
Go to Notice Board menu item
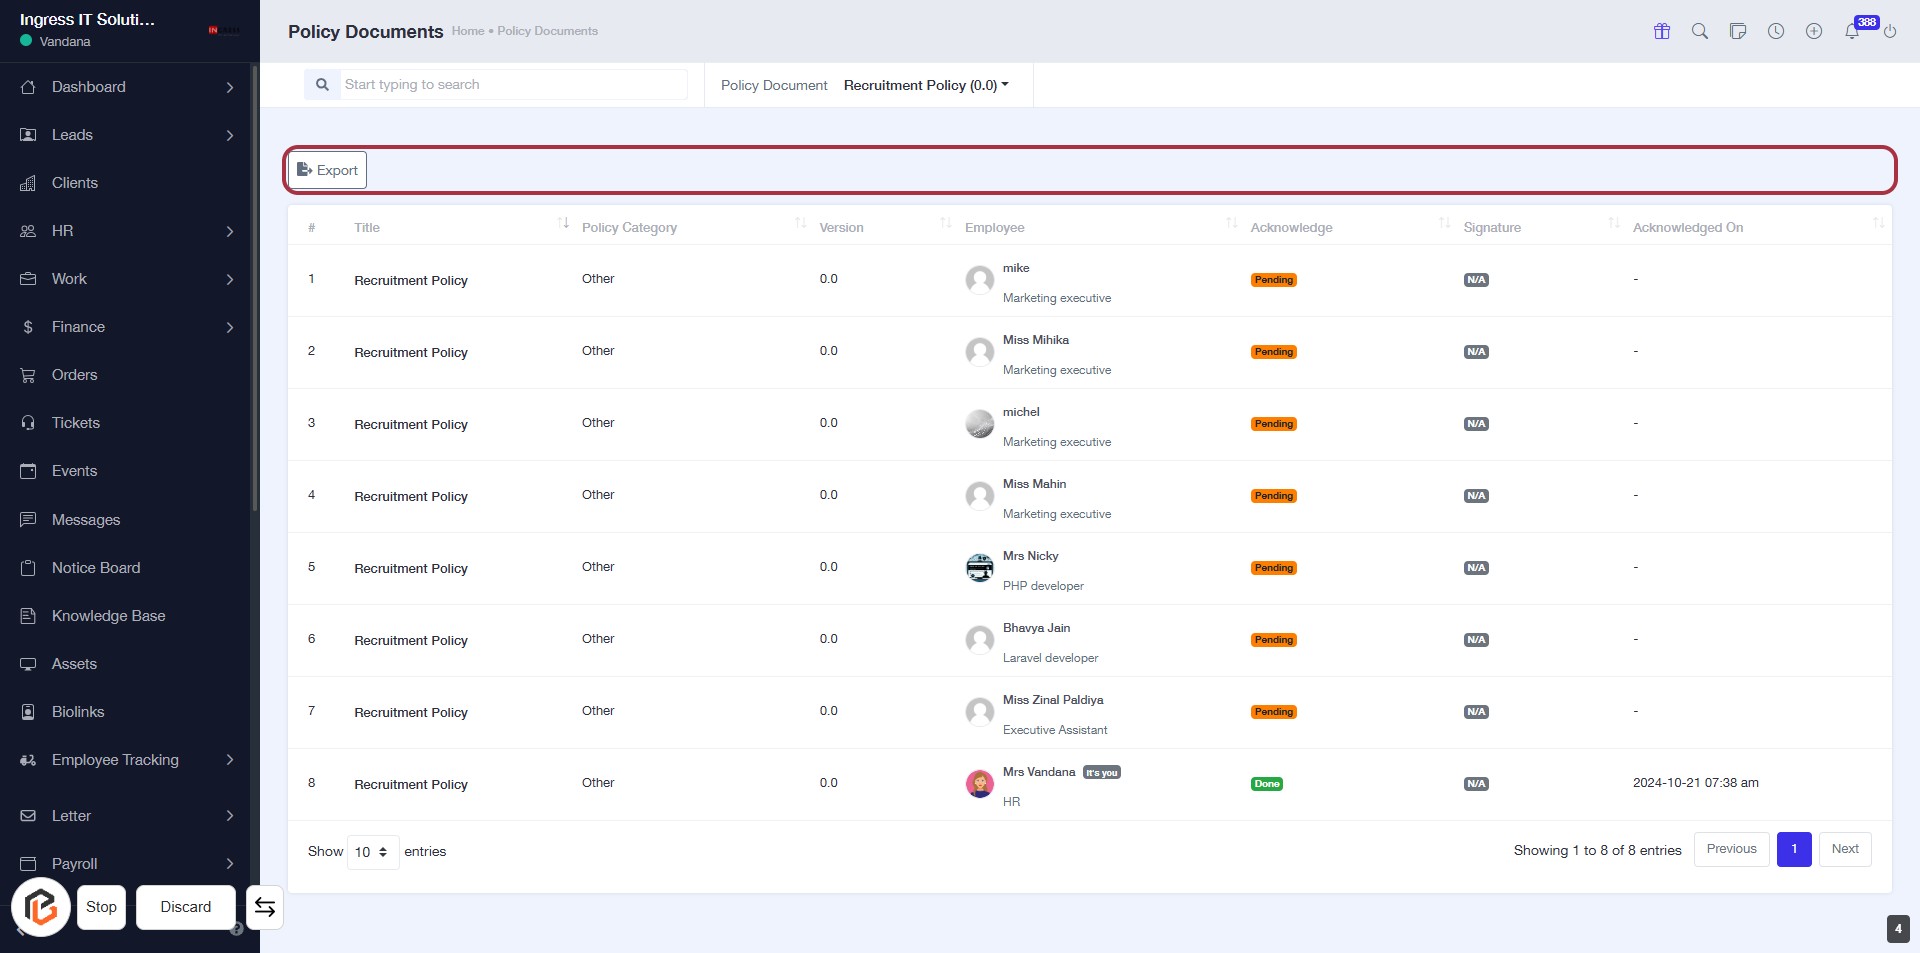coord(96,568)
